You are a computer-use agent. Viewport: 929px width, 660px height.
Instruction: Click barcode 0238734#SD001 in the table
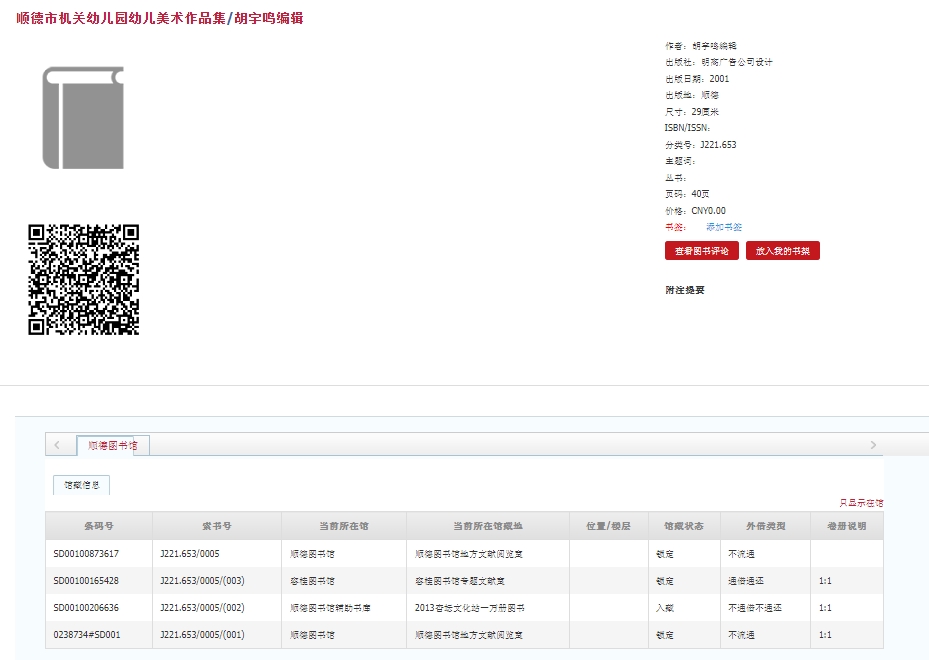point(86,634)
